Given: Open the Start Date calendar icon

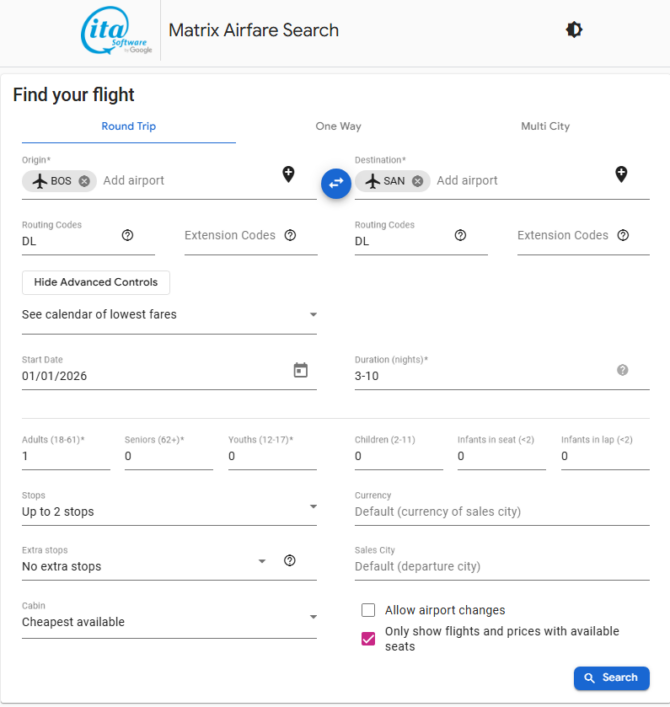Looking at the screenshot, I should [x=301, y=370].
